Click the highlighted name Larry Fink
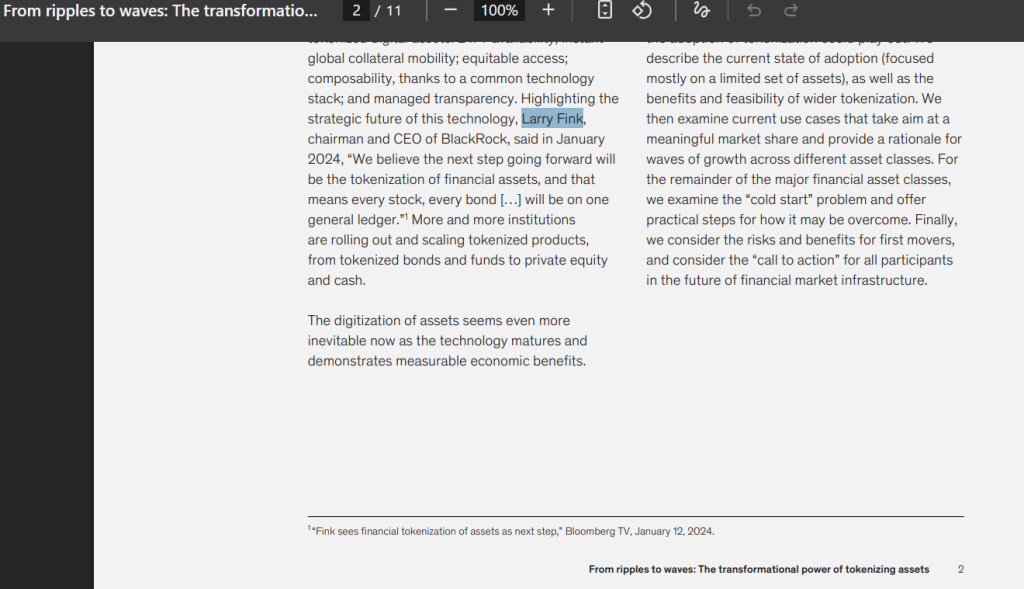Screen dimensions: 1024x589 pos(552,119)
